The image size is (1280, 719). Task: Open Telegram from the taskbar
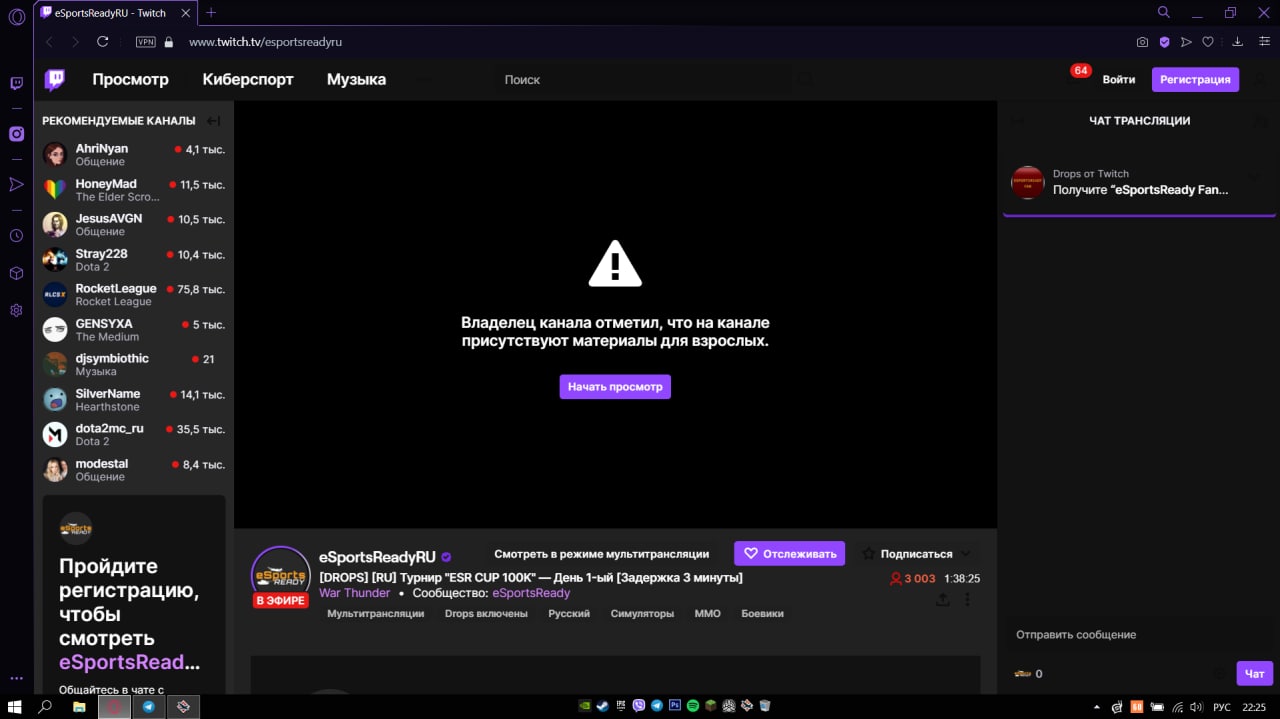tap(149, 706)
